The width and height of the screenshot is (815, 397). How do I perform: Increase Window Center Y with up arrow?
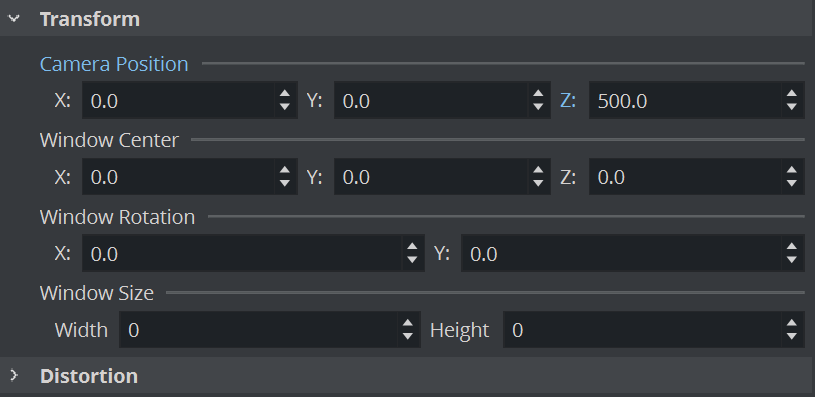click(538, 170)
